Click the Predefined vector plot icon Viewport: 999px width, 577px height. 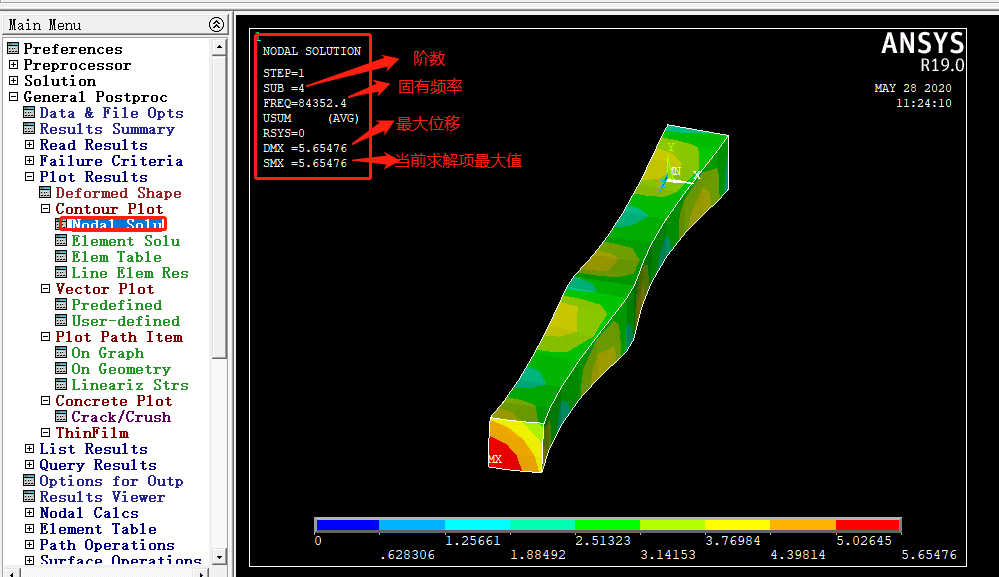click(x=61, y=304)
